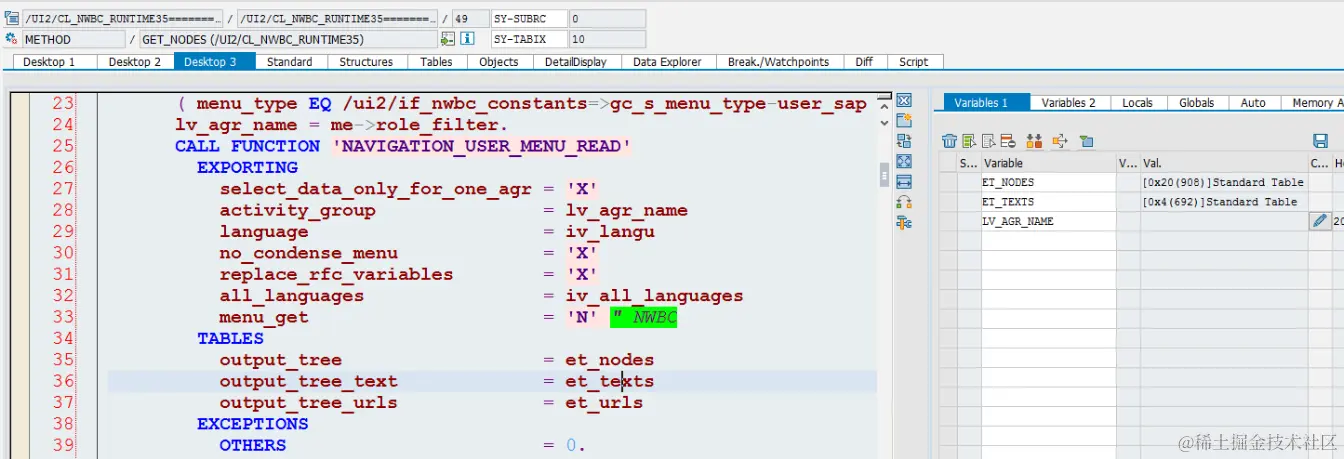Screen dimensions: 1344x459
Task: Click the full-screen icon with four outward arrows
Action: click(904, 161)
